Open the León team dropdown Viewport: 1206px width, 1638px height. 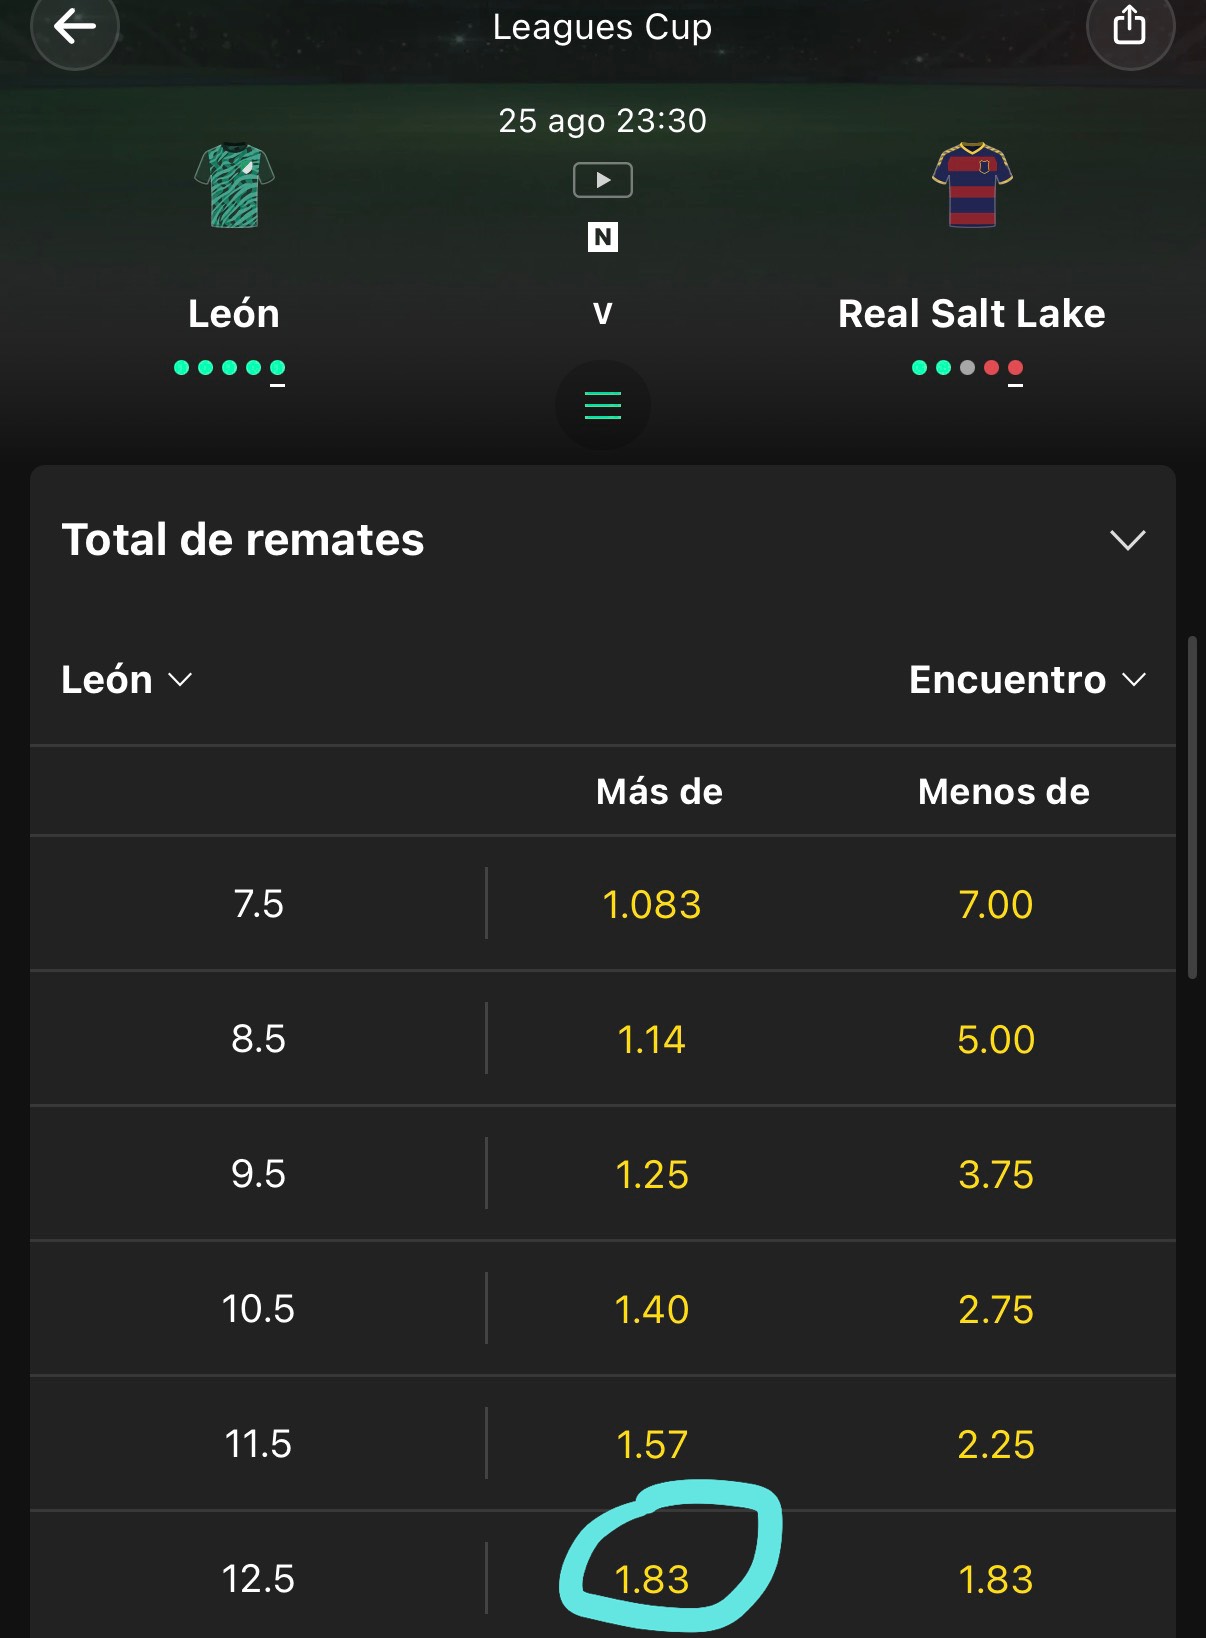coord(126,680)
